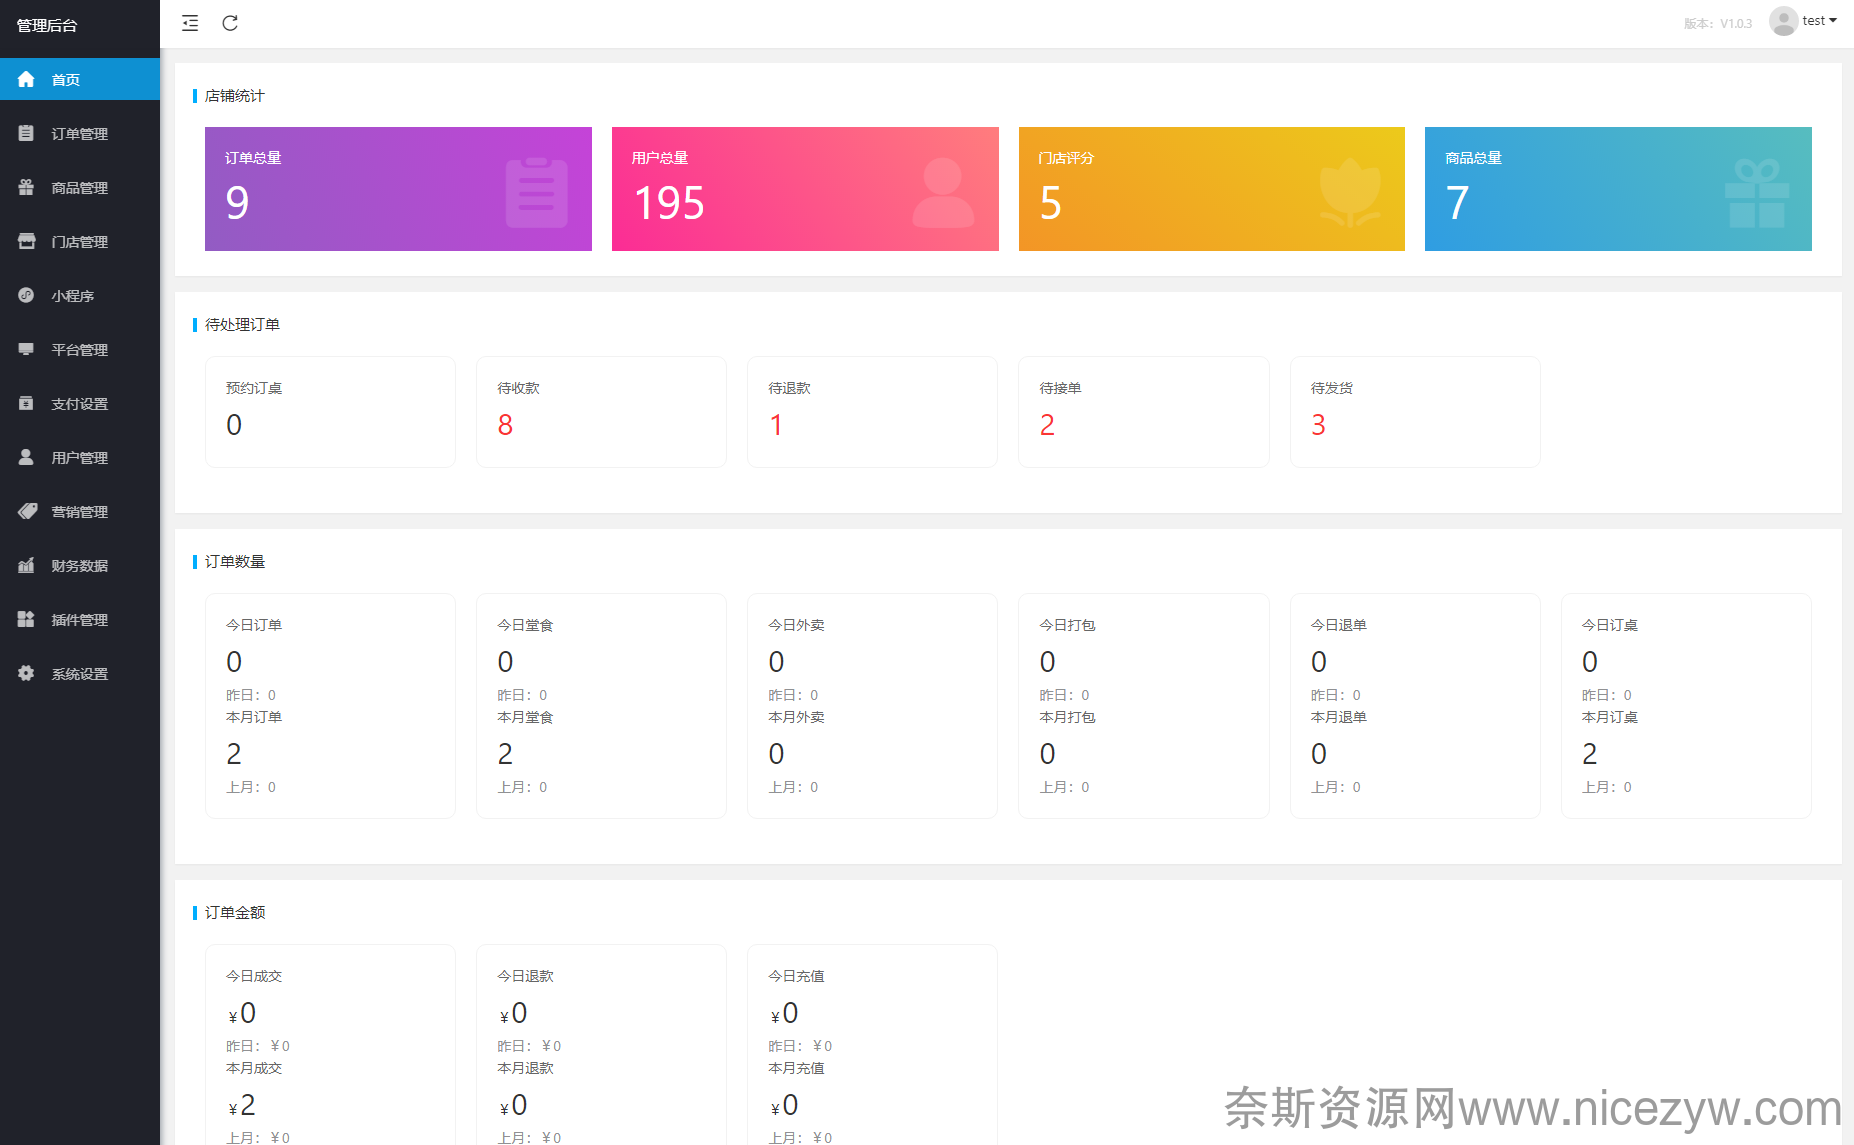Viewport: 1854px width, 1145px height.
Task: Open the 待退款 pending card
Action: tap(872, 412)
